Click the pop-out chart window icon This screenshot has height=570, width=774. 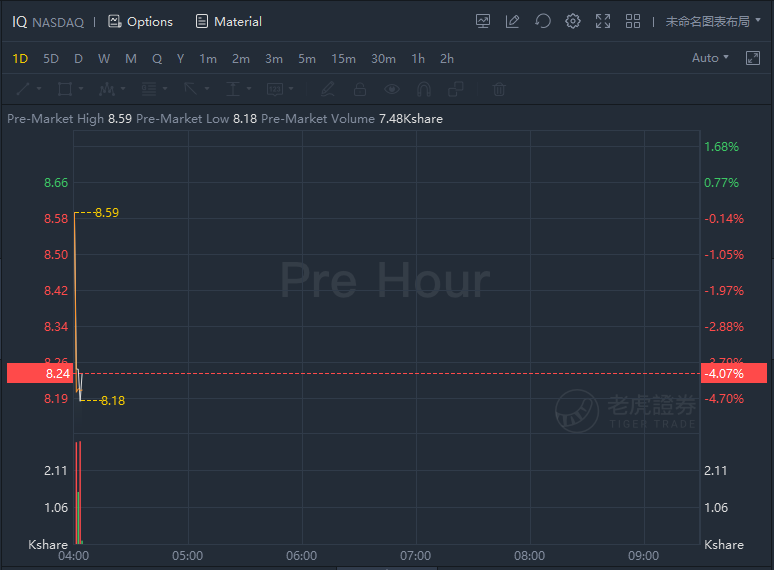pos(753,58)
